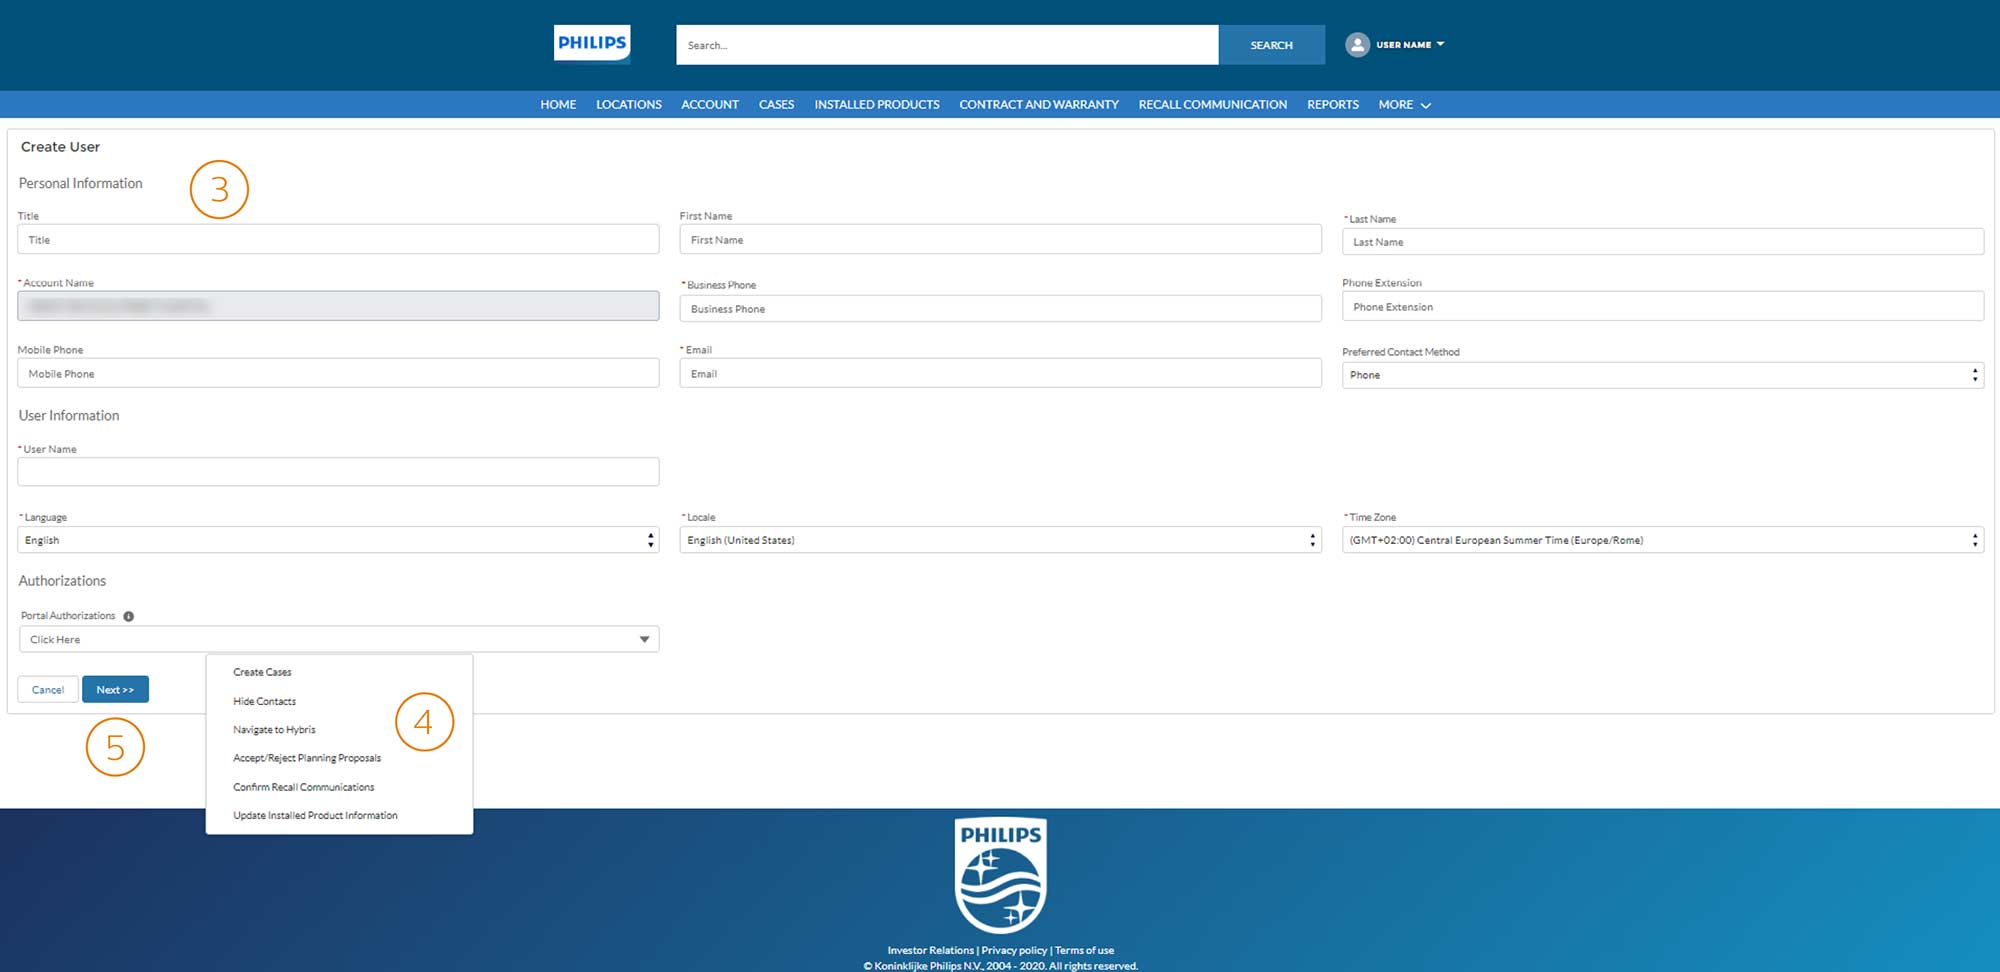2000x972 pixels.
Task: Click the Philips logo in header
Action: tap(592, 44)
